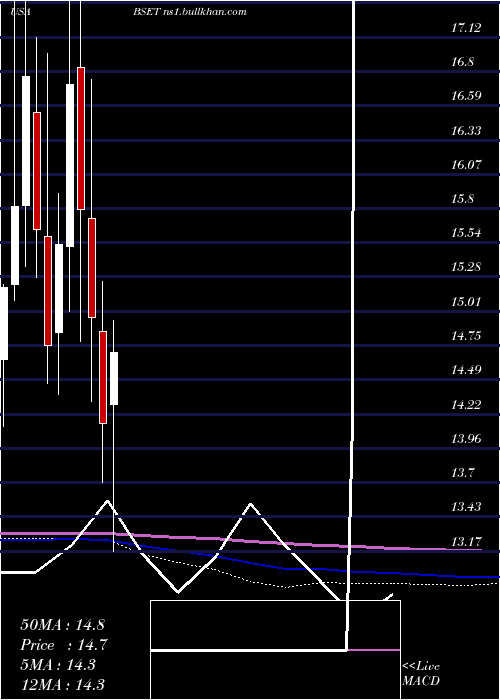Click the 14.49 price axis label
This screenshot has height=700, width=500.
tap(466, 370)
